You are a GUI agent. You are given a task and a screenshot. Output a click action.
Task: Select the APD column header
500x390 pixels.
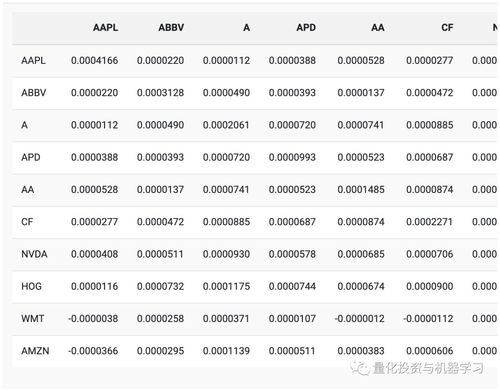pos(306,27)
